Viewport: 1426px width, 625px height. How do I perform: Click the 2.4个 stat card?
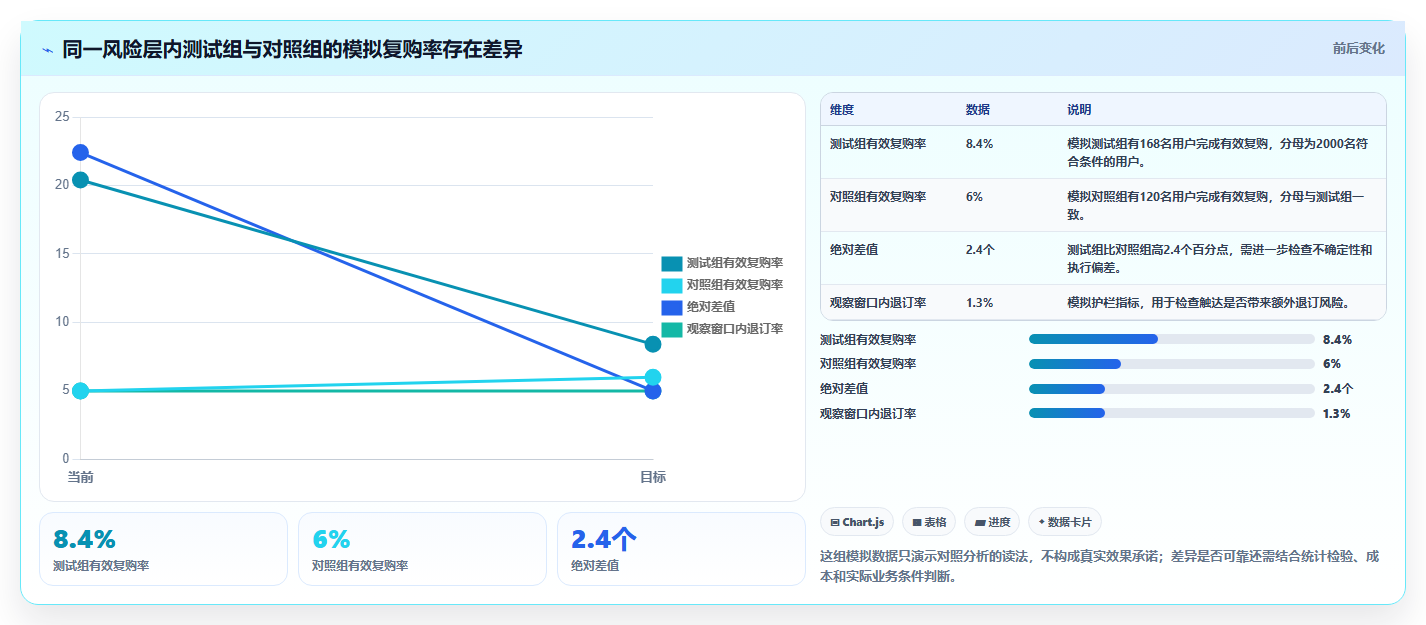point(681,549)
